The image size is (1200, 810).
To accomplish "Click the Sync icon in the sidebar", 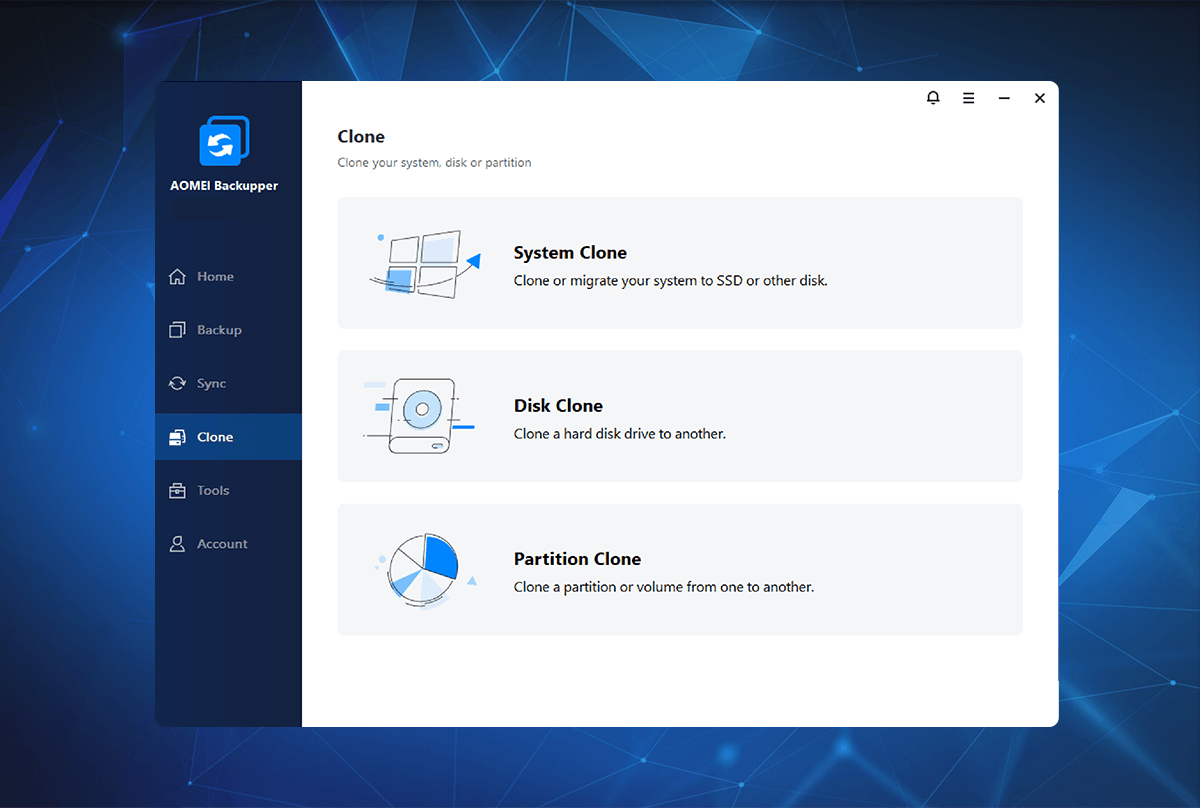I will (177, 383).
